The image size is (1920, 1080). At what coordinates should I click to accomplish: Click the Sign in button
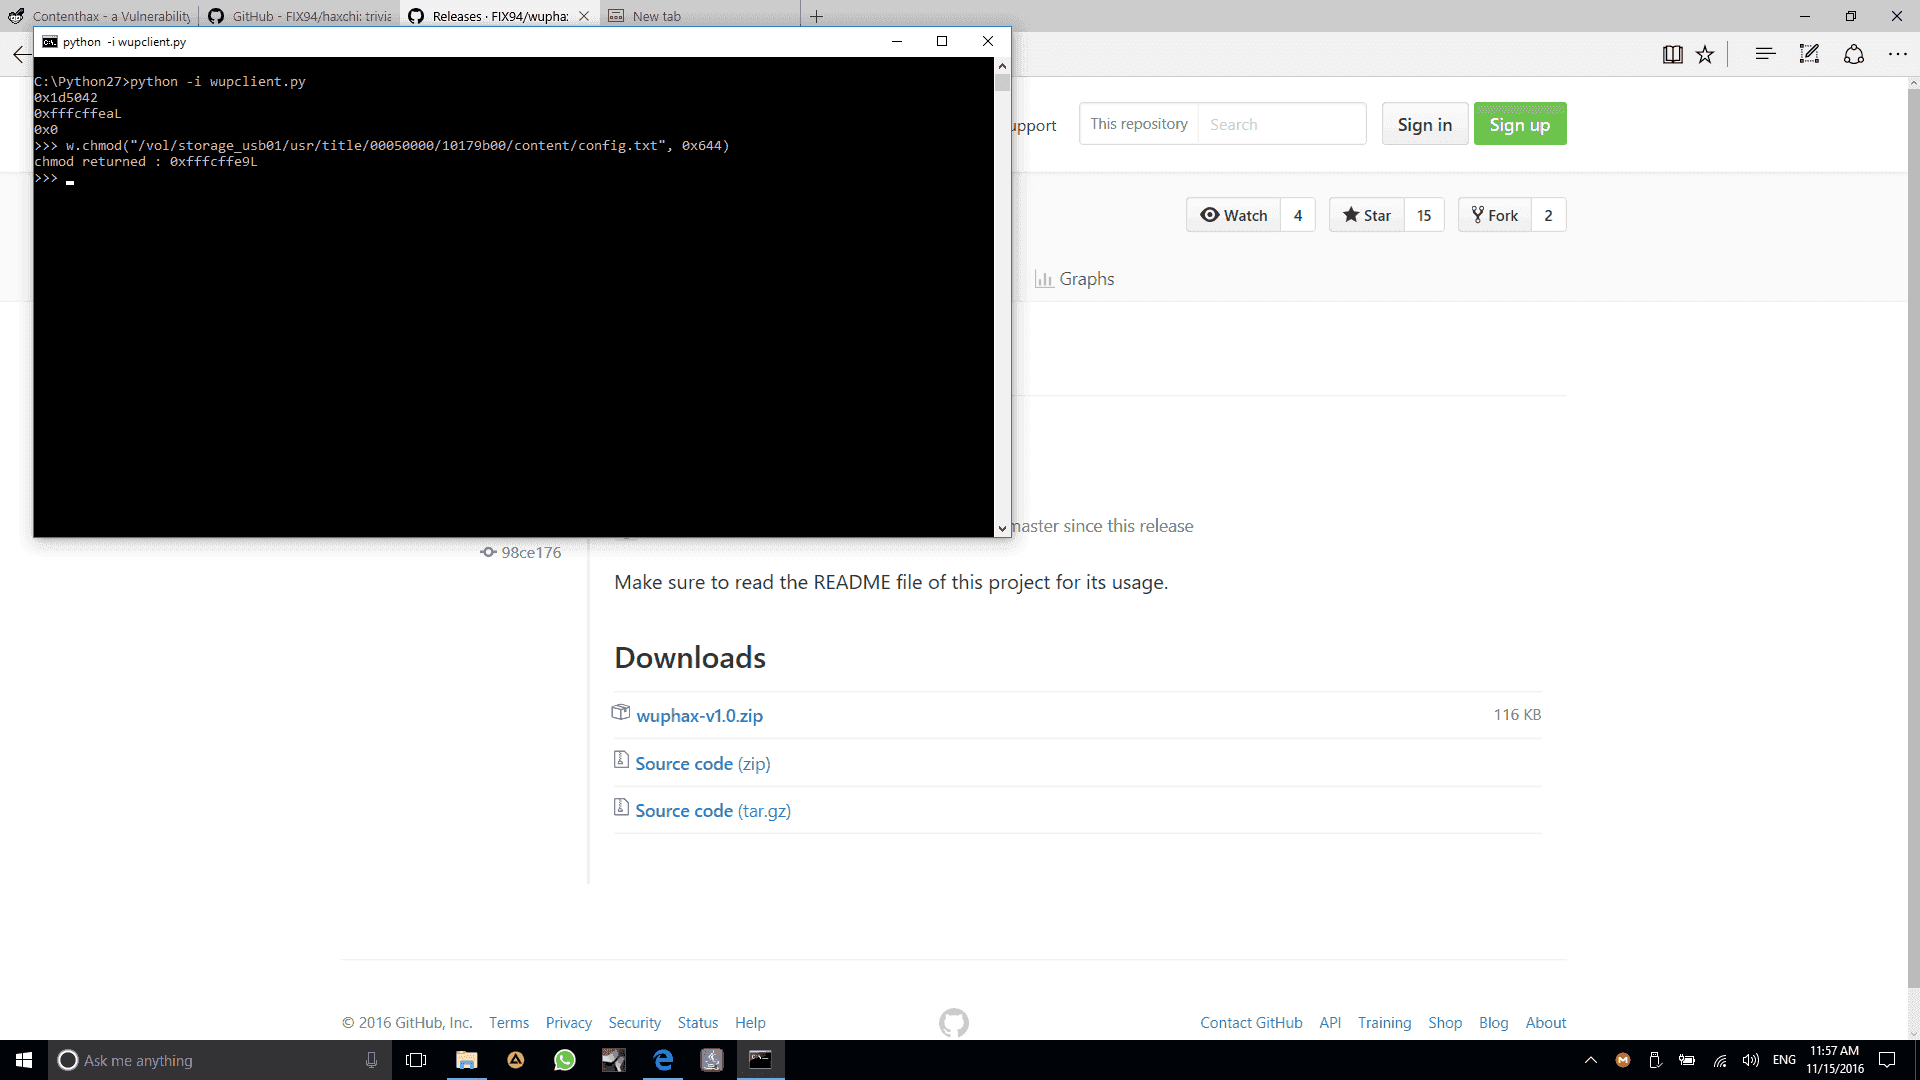point(1424,124)
